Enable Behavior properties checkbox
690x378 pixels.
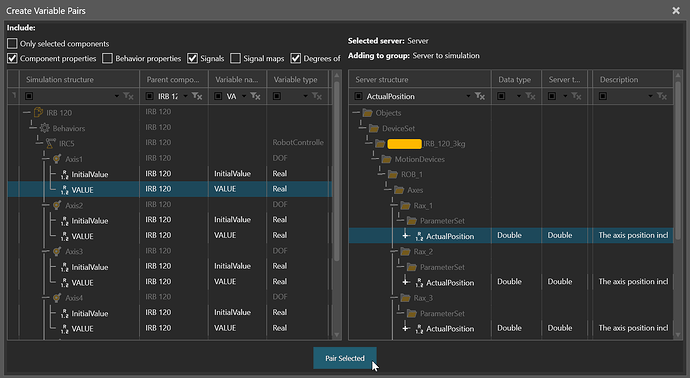point(107,58)
